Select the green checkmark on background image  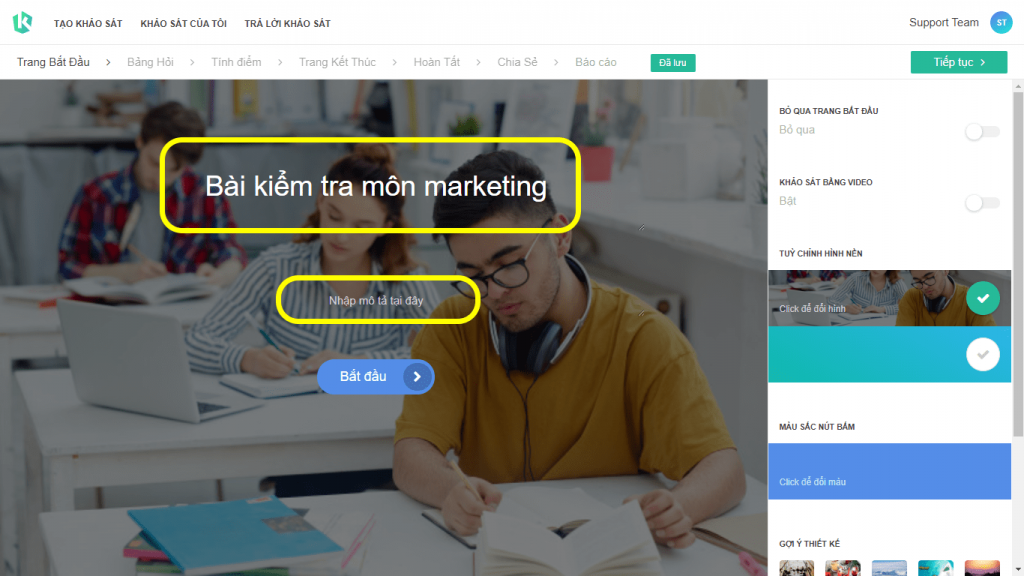tap(982, 298)
